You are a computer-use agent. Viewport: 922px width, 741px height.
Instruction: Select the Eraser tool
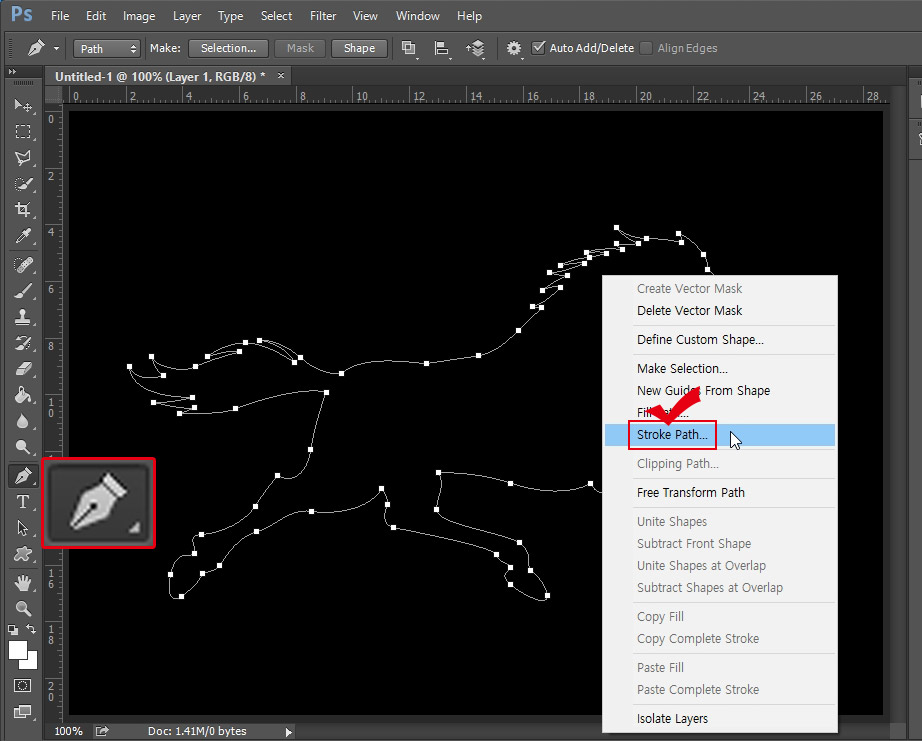click(23, 369)
